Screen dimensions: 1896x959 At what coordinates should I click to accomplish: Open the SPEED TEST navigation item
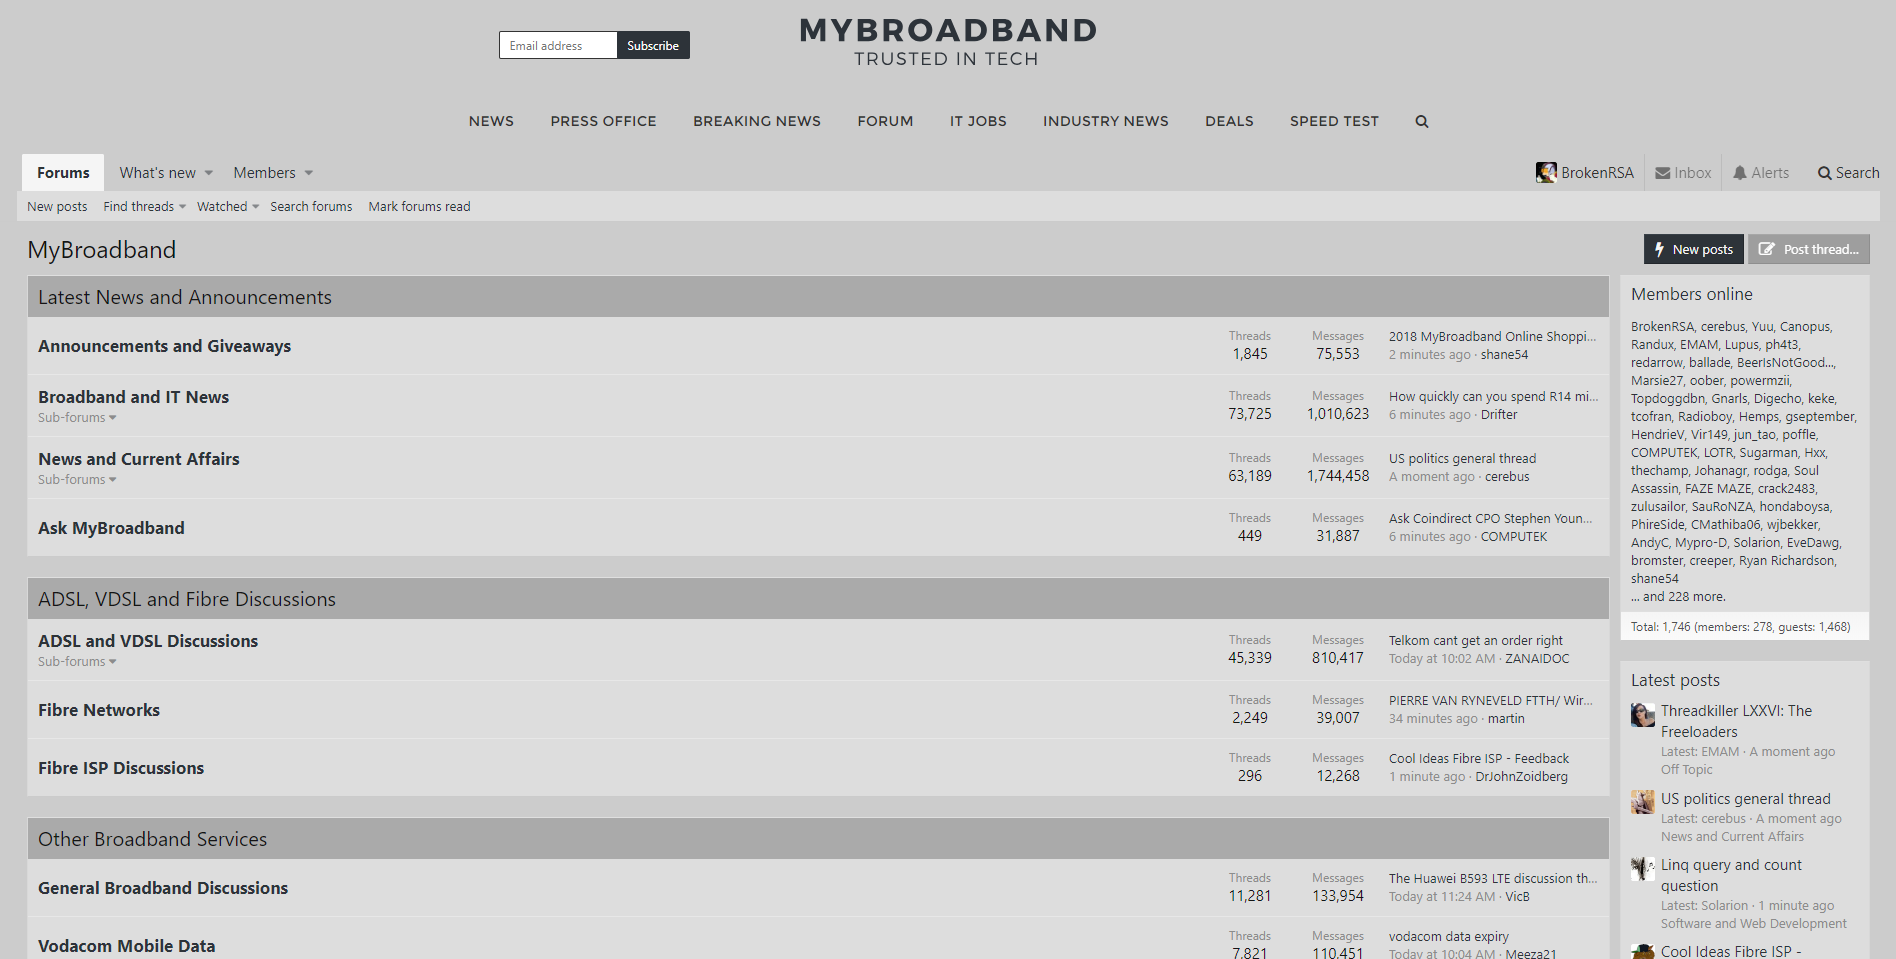1334,121
